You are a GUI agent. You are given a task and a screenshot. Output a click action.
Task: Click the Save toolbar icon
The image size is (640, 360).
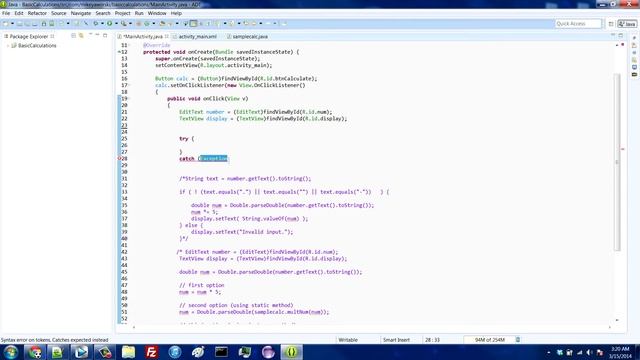point(20,24)
